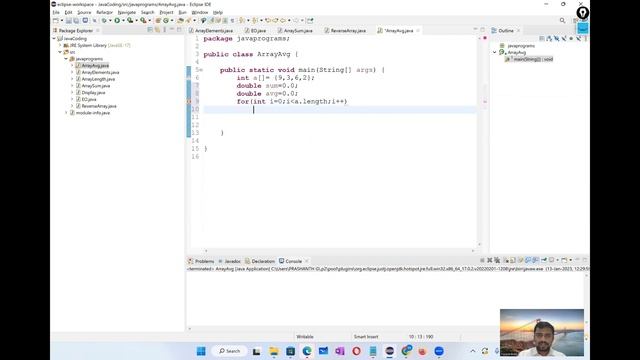Toggle Hide Fields in the Outline toolbar
Viewport: 640px width, 360px height.
tap(556, 38)
